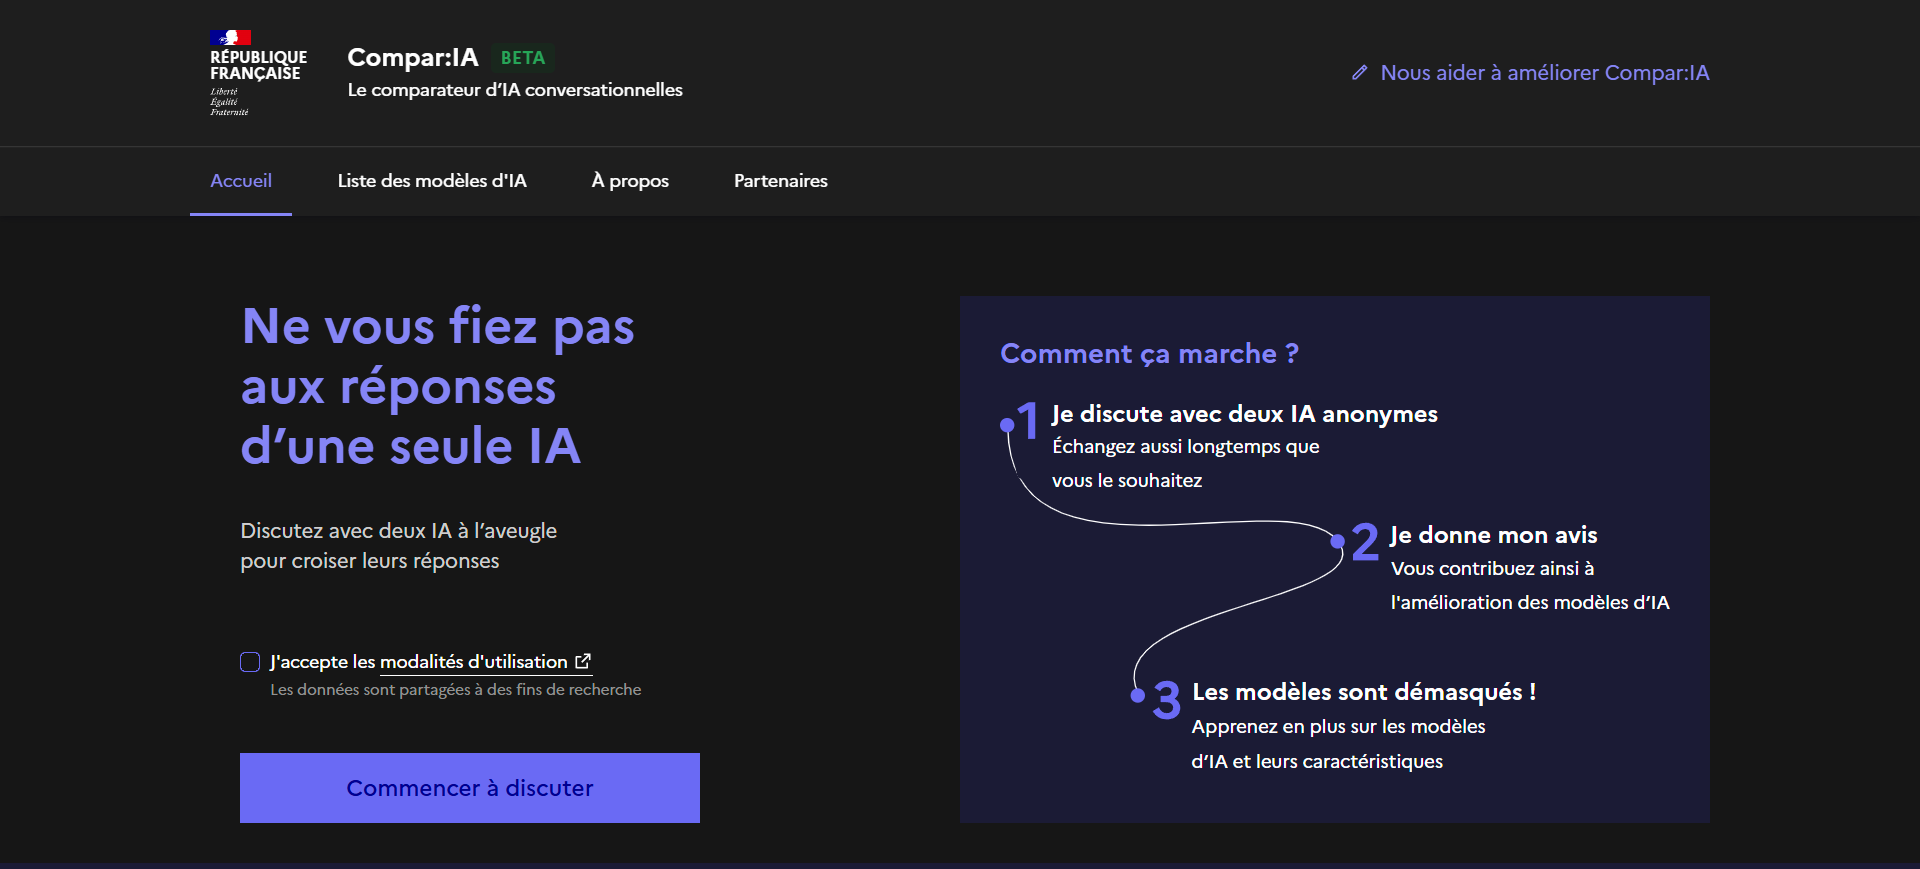Image resolution: width=1920 pixels, height=869 pixels.
Task: Open Liste des modèles d'IA tab
Action: coord(432,181)
